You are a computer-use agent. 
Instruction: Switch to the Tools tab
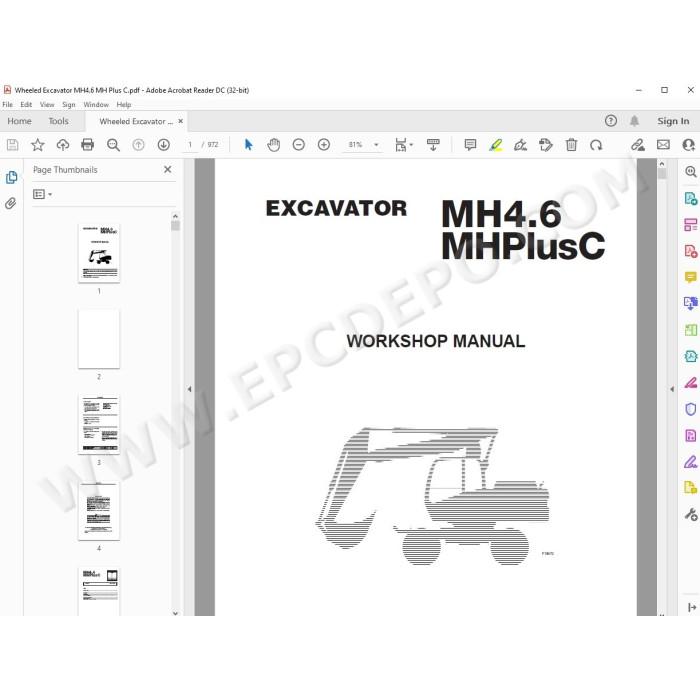pyautogui.click(x=58, y=121)
